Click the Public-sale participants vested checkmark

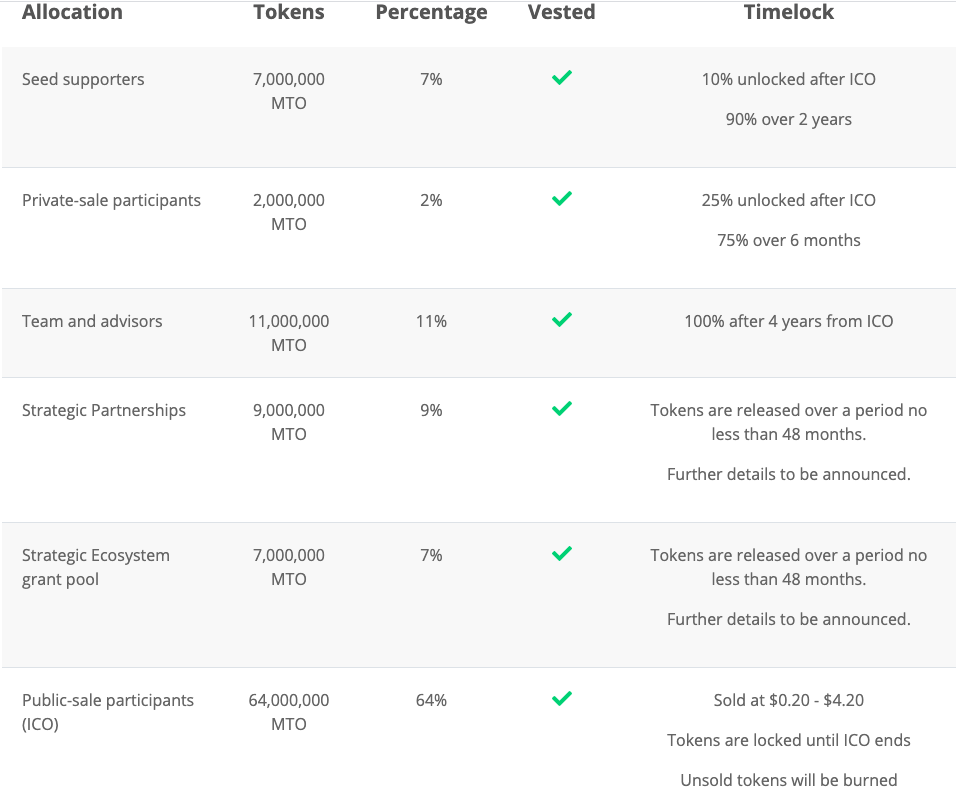pos(562,699)
